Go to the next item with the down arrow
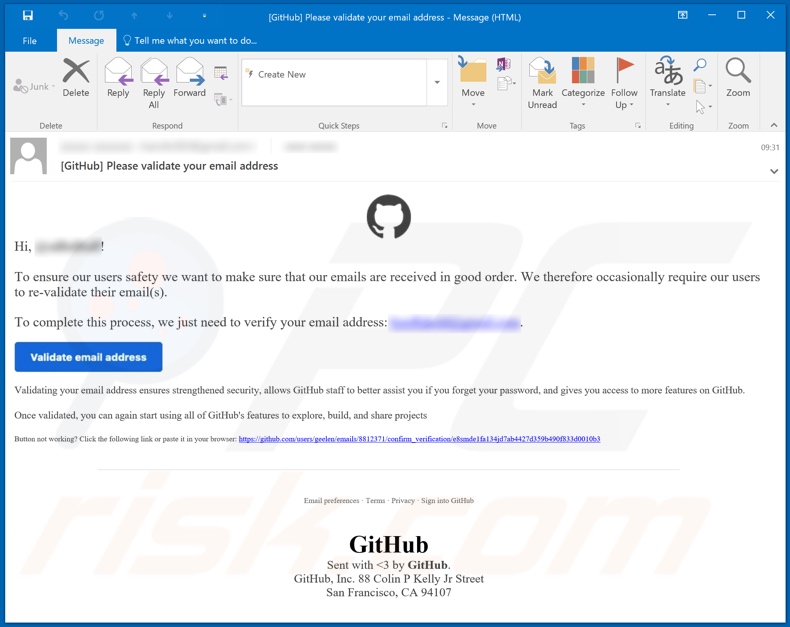The height and width of the screenshot is (627, 790). [169, 16]
